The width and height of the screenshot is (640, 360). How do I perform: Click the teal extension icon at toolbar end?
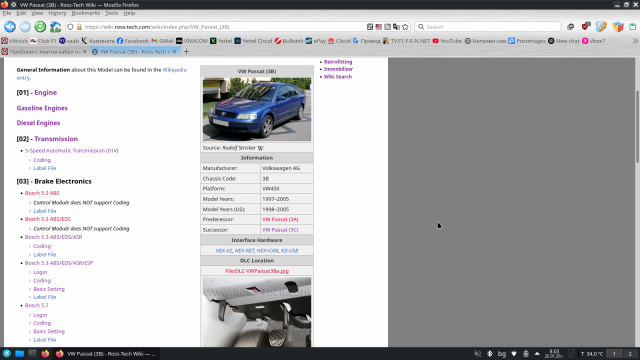pos(633,27)
